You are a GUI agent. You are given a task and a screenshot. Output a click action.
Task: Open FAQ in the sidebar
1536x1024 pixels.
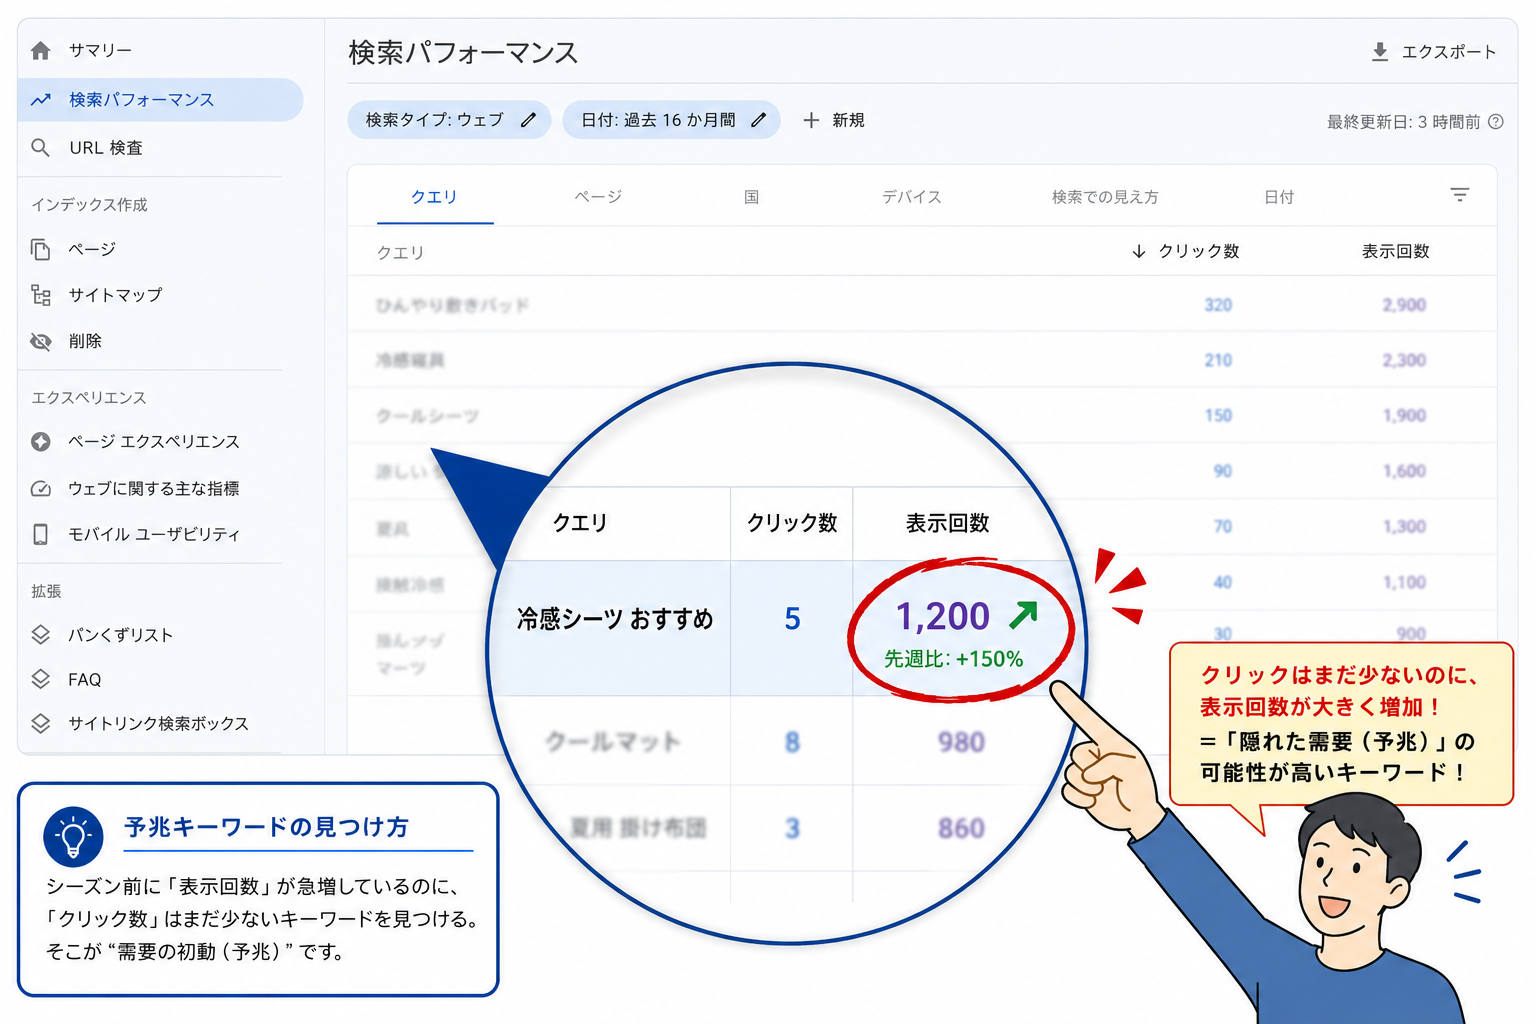click(85, 680)
